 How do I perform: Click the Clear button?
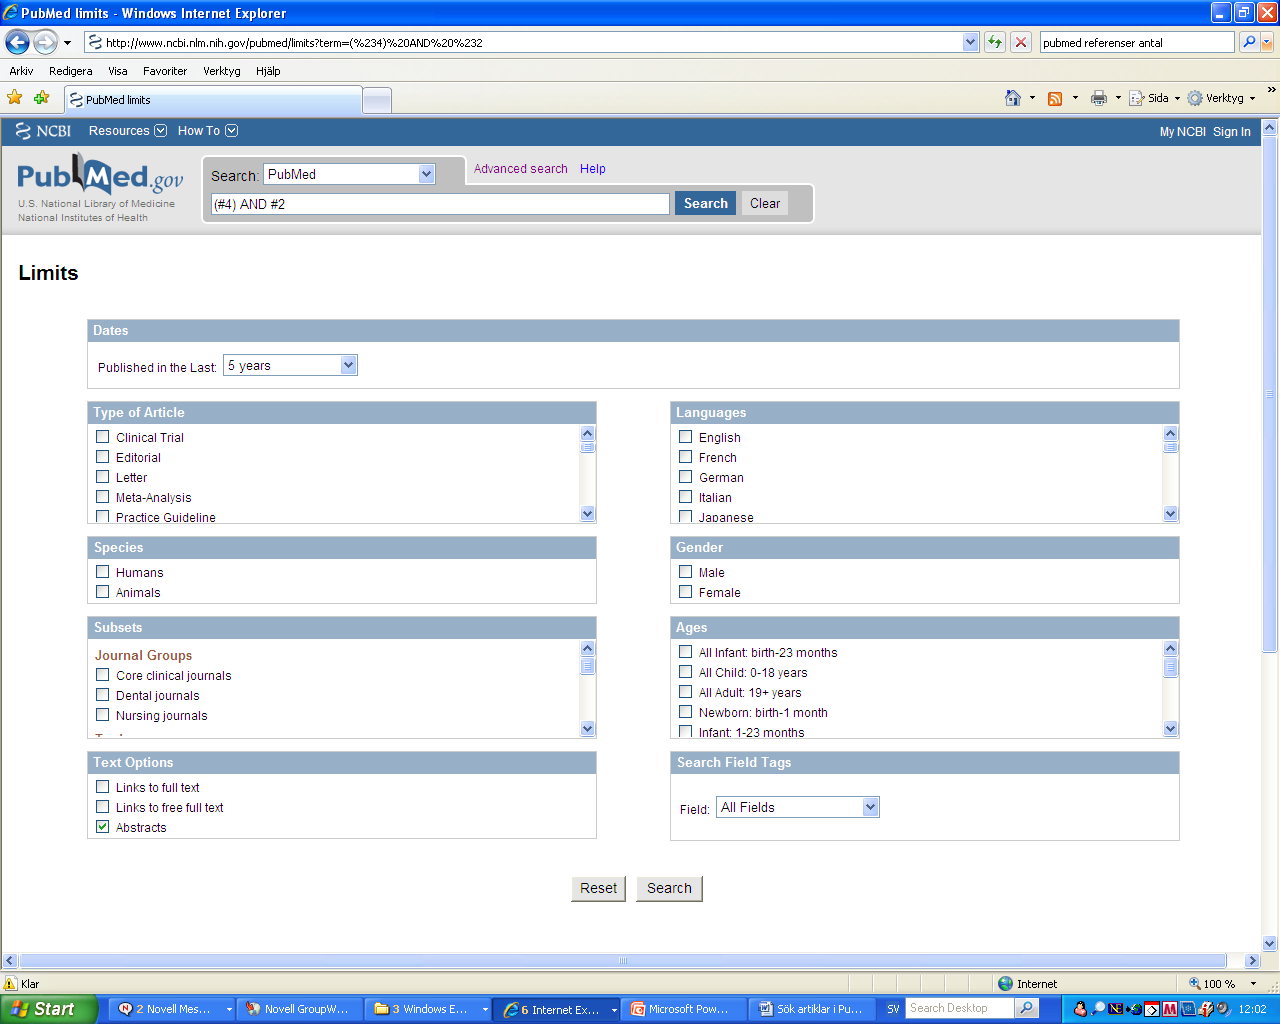[x=765, y=203]
